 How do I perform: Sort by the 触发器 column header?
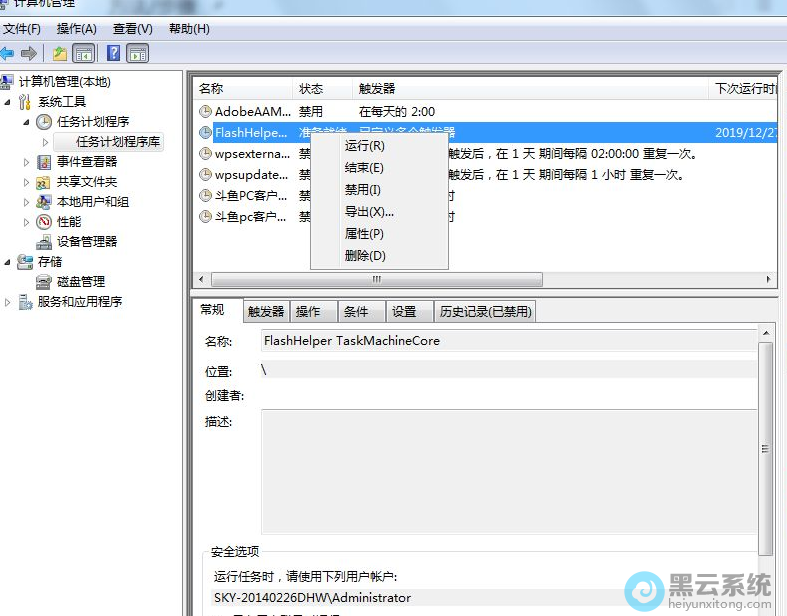coord(531,89)
